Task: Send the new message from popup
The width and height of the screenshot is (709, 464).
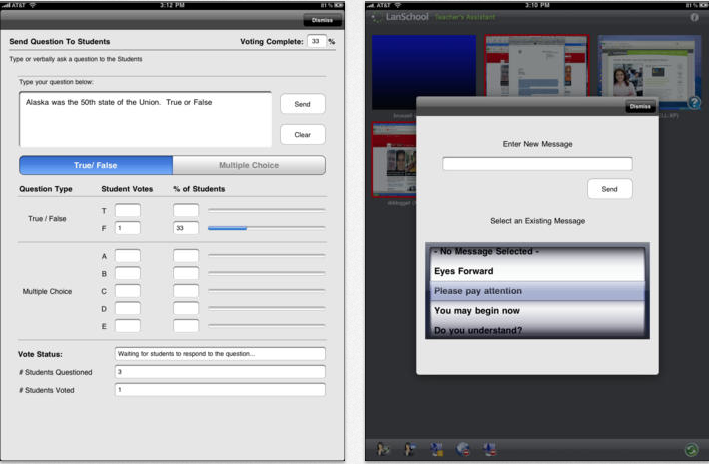Action: click(610, 189)
